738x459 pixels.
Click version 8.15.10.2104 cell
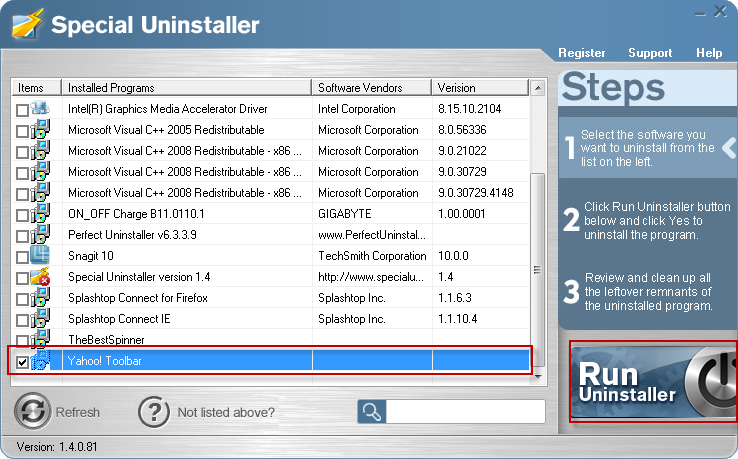[469, 109]
